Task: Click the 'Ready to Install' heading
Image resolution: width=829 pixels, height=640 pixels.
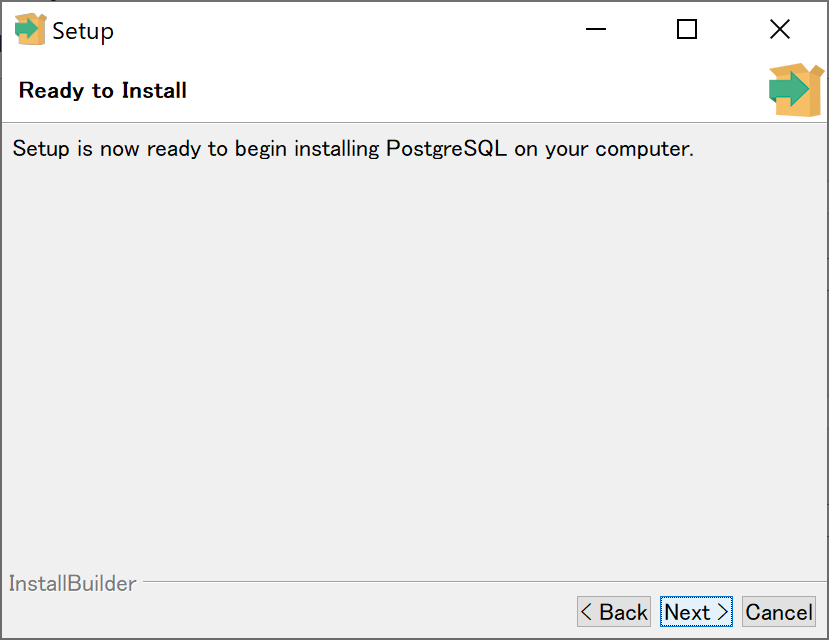Action: [x=102, y=90]
